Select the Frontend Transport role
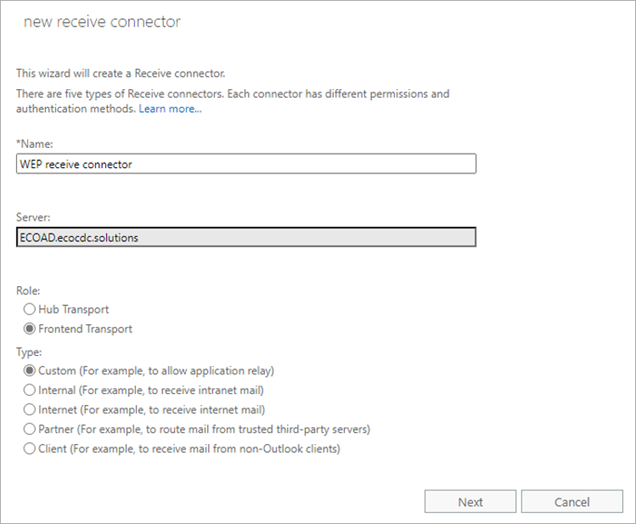636x524 pixels. (30, 328)
